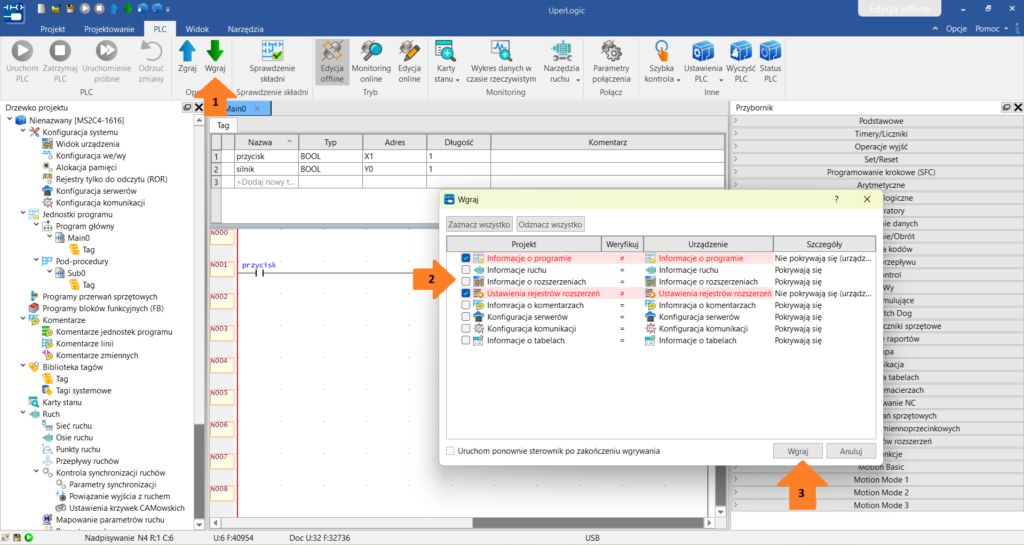Collapse Pod-procedury tree node
The width and height of the screenshot is (1024, 545).
[x=37, y=261]
